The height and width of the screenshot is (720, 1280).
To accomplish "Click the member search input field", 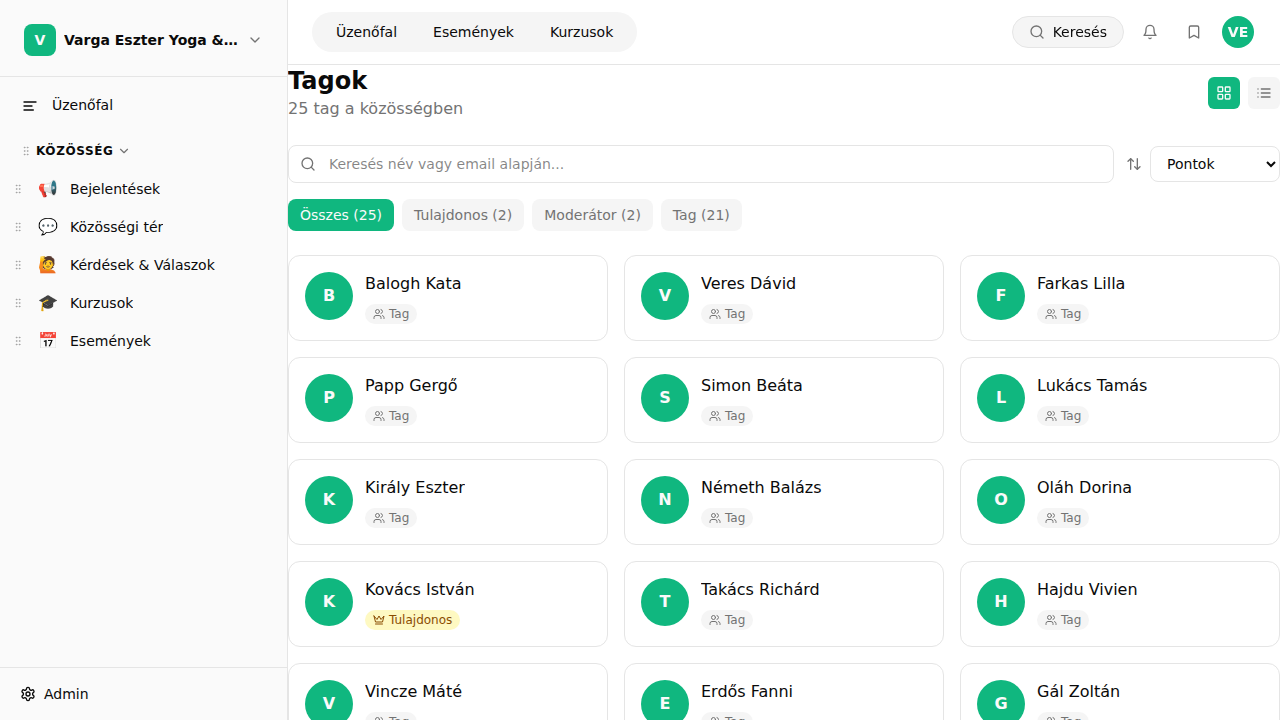I will click(700, 163).
